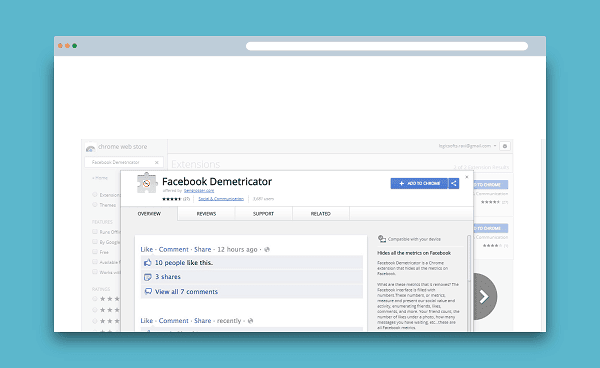This screenshot has width=600, height=368.
Task: Click the thumbs-up icon beside '10 people like this'
Action: coord(148,263)
